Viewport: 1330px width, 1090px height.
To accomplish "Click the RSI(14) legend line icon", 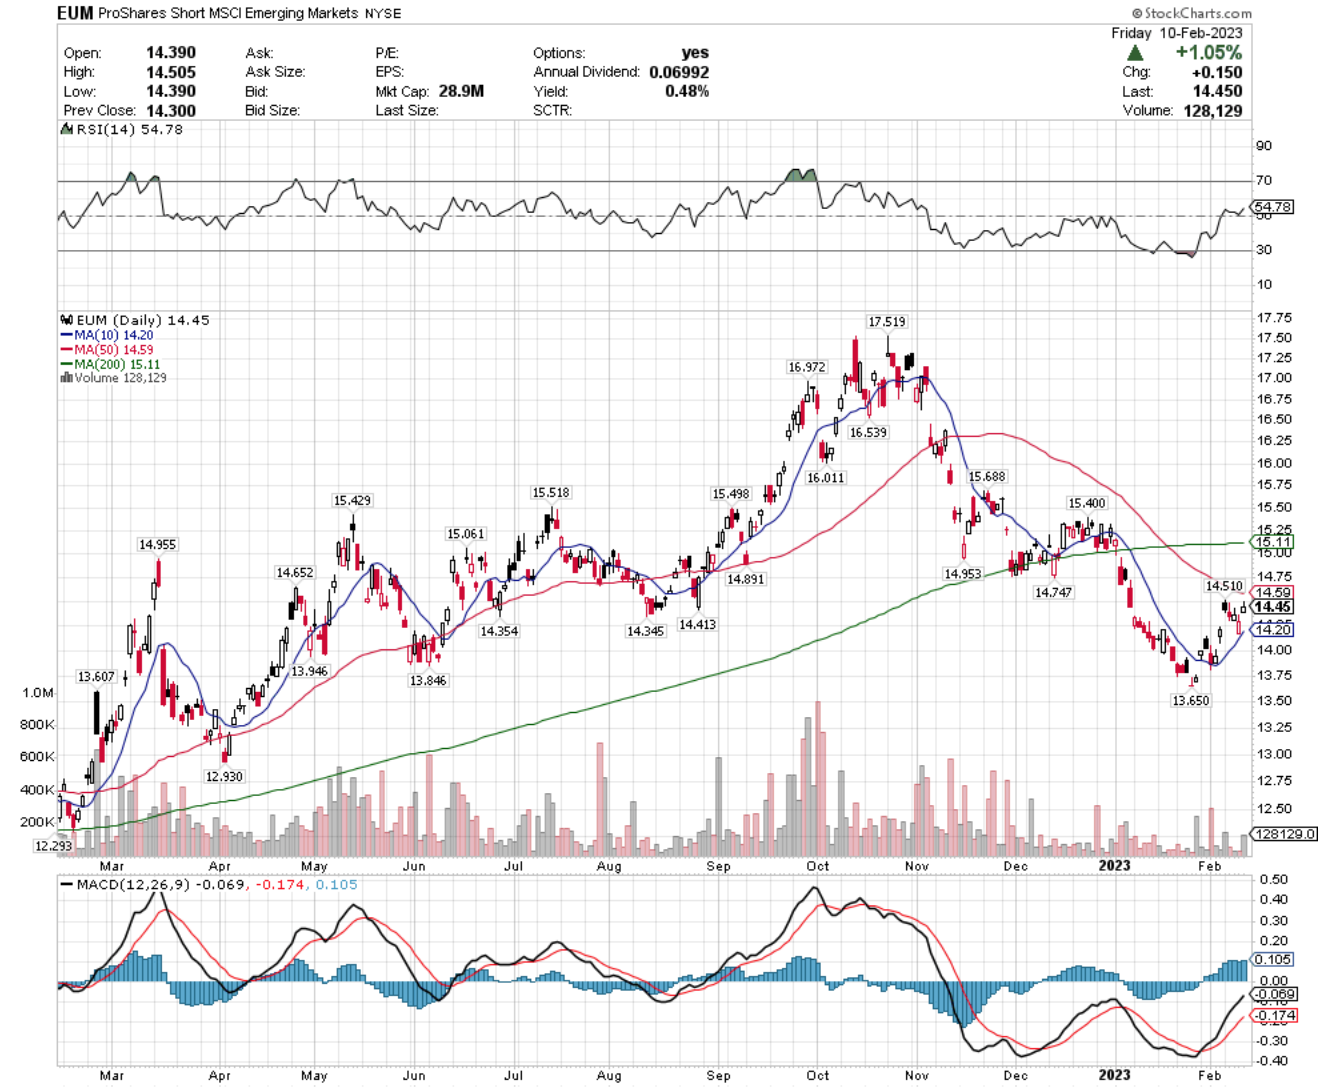I will tap(67, 130).
